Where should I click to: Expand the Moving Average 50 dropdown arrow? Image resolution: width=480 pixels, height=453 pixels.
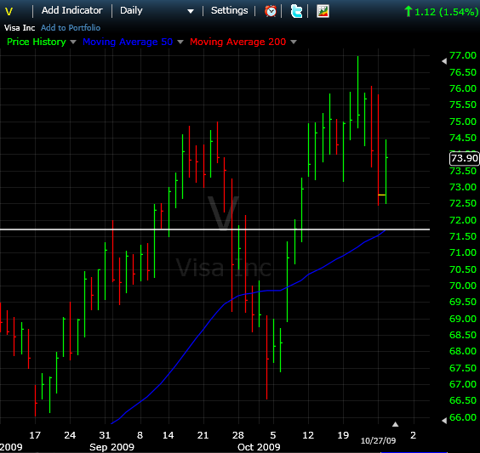tap(180, 42)
